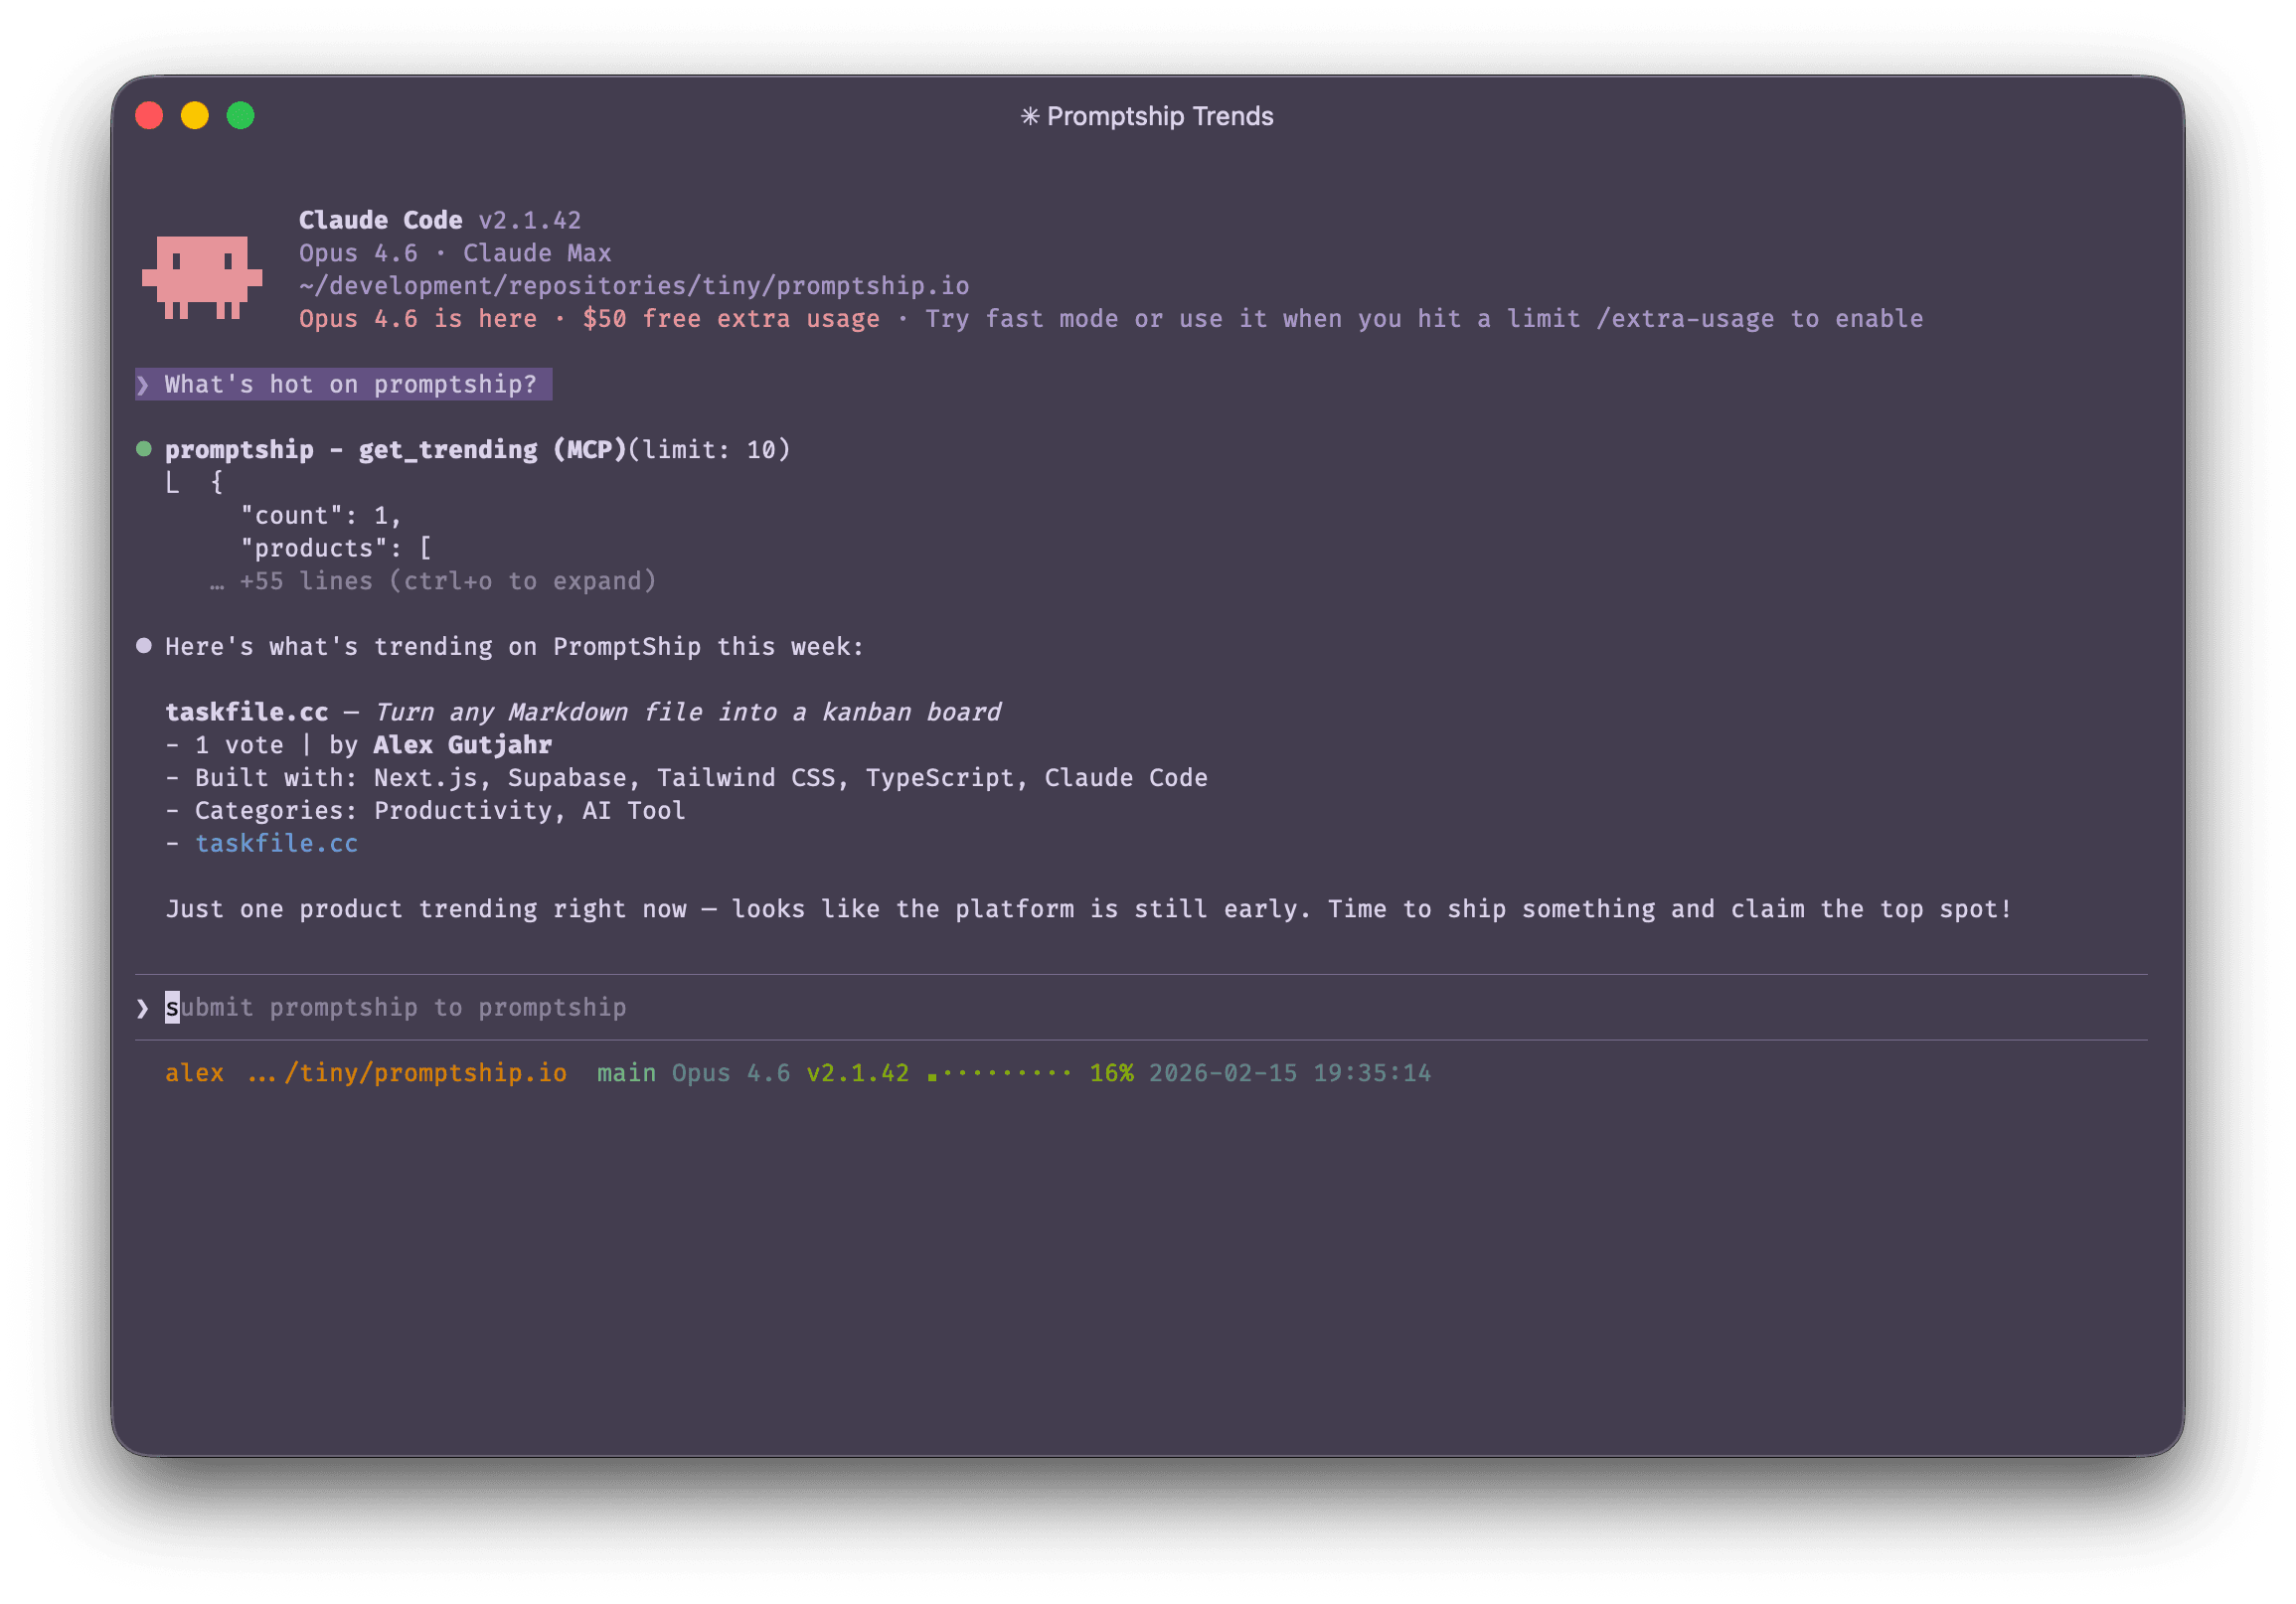Click the chevron at the input prompt
Screen dimensions: 2296x1604
142,1007
